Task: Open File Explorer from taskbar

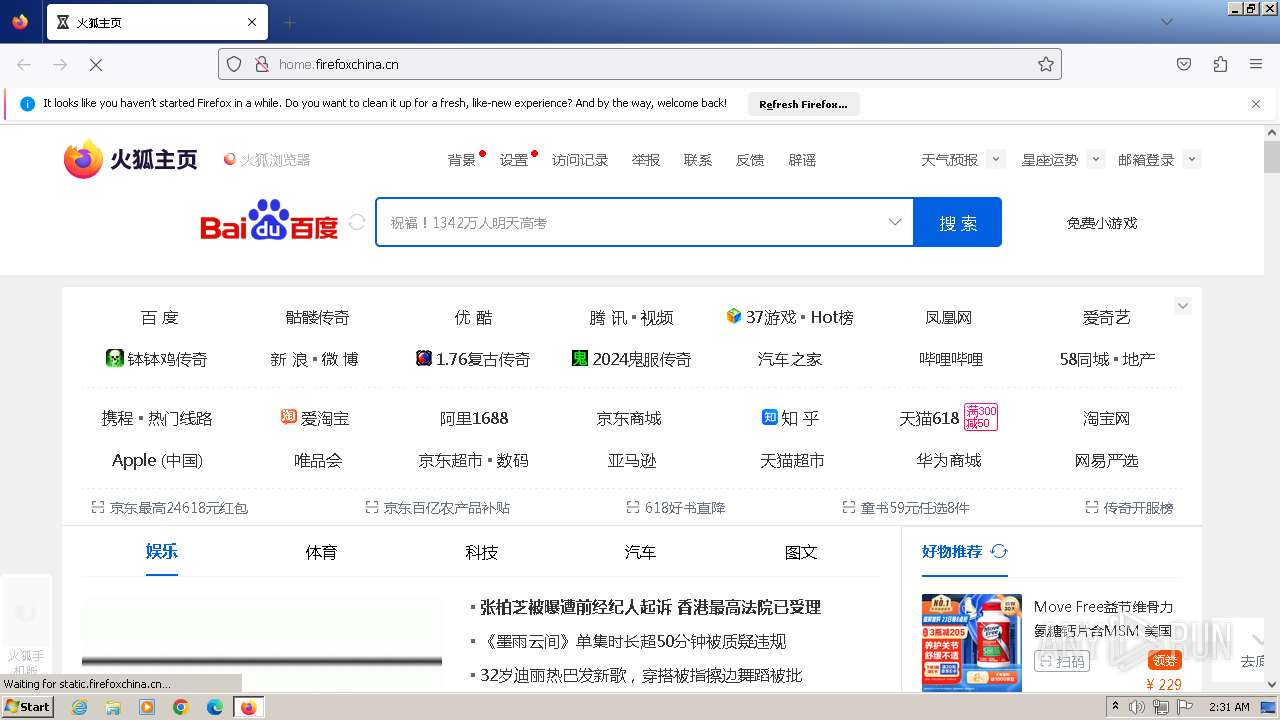Action: coord(113,707)
